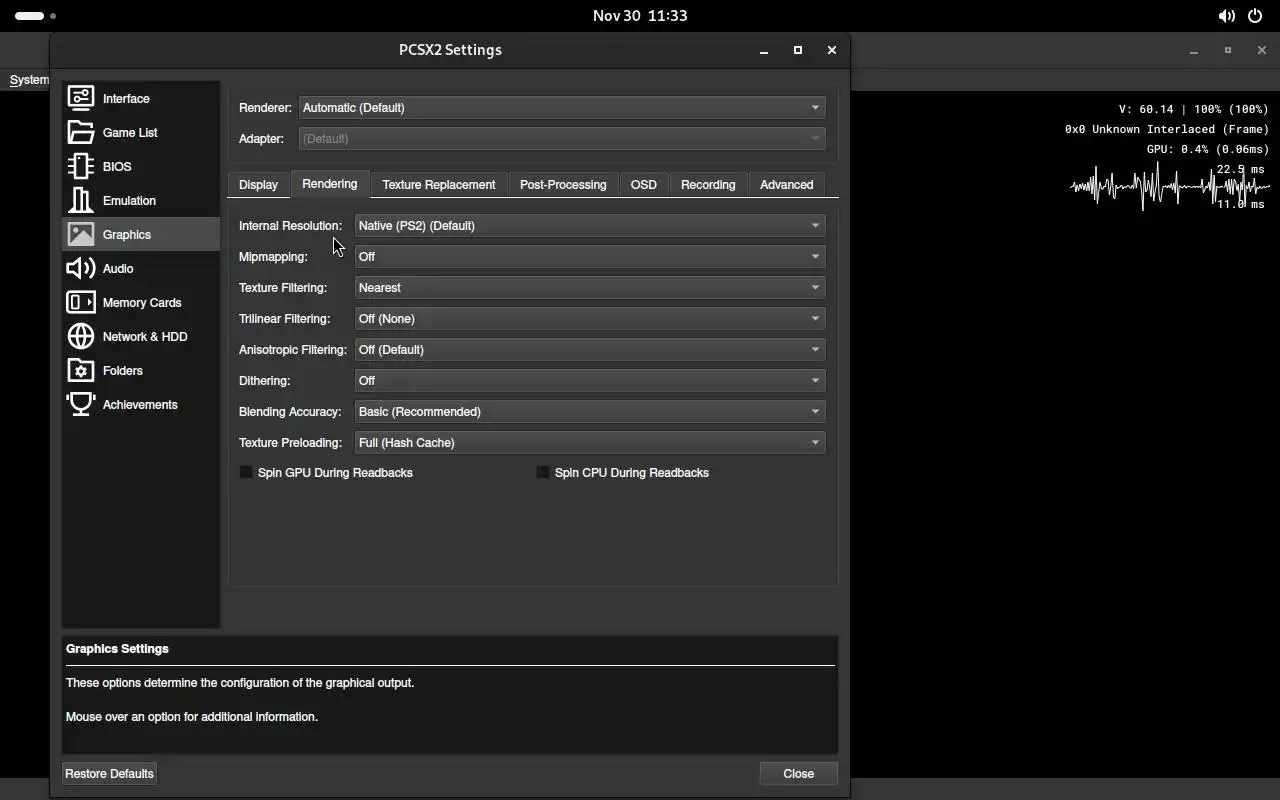Click the Close button at bottom
This screenshot has width=1280, height=800.
[x=798, y=773]
